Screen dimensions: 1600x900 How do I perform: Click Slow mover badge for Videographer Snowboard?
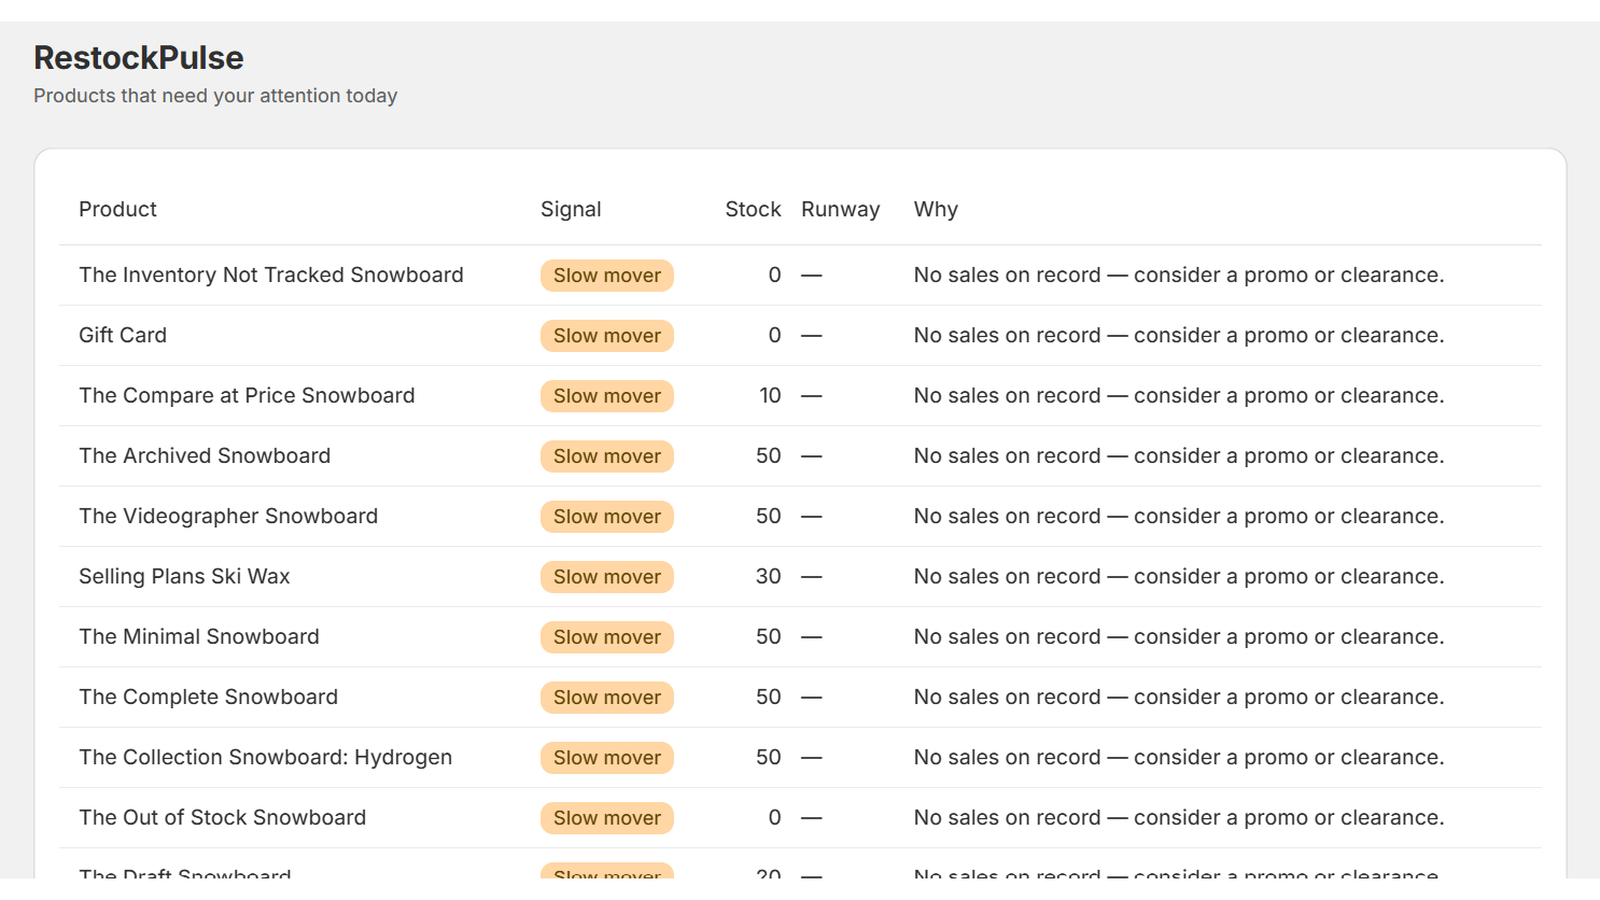click(x=607, y=517)
